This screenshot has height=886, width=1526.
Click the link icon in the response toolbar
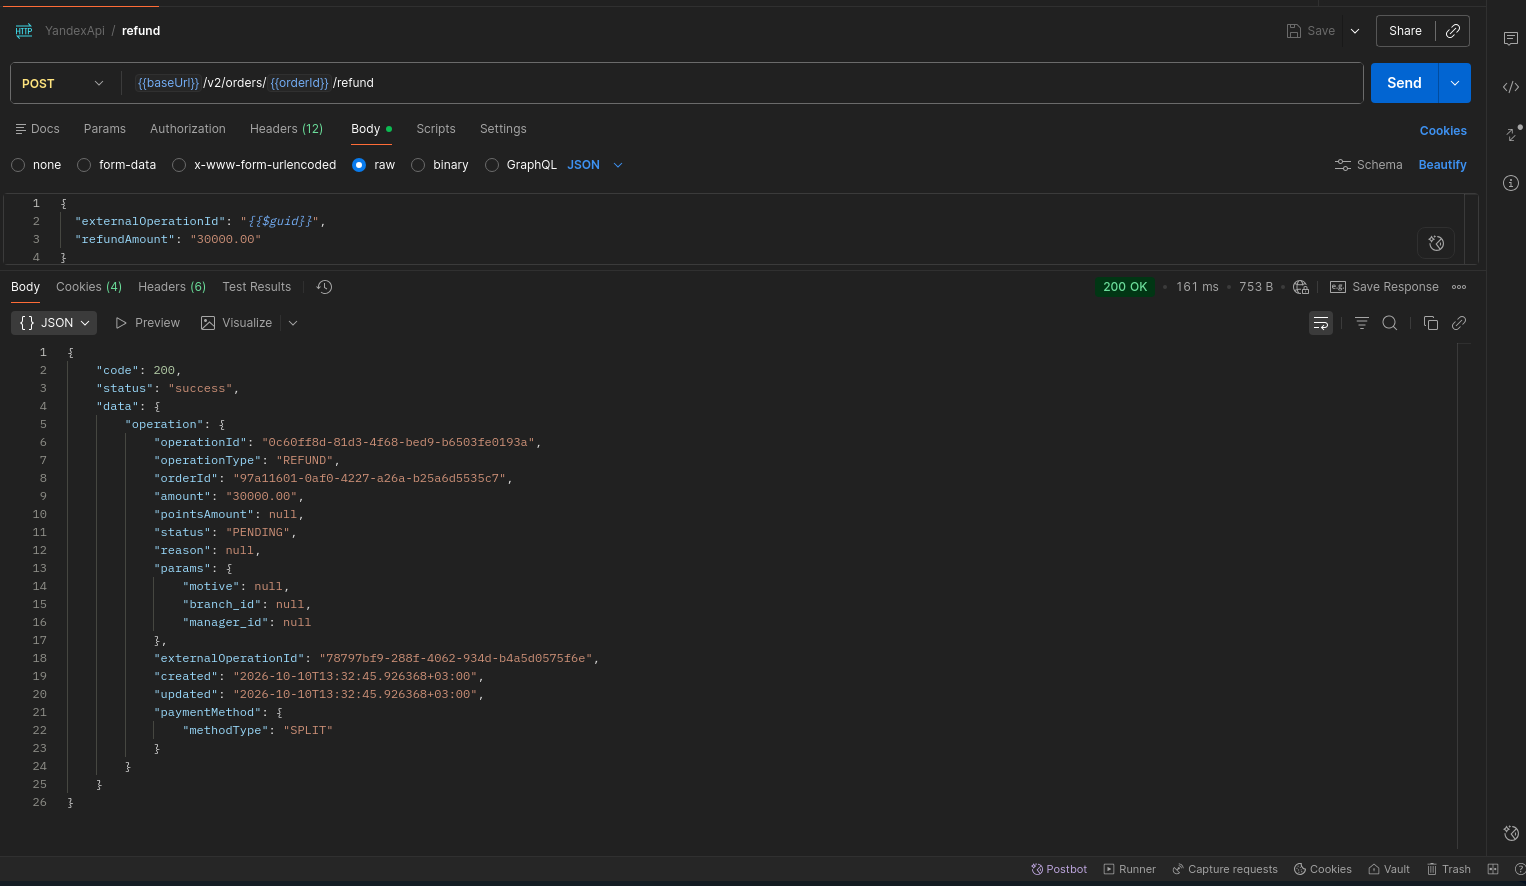pos(1459,323)
